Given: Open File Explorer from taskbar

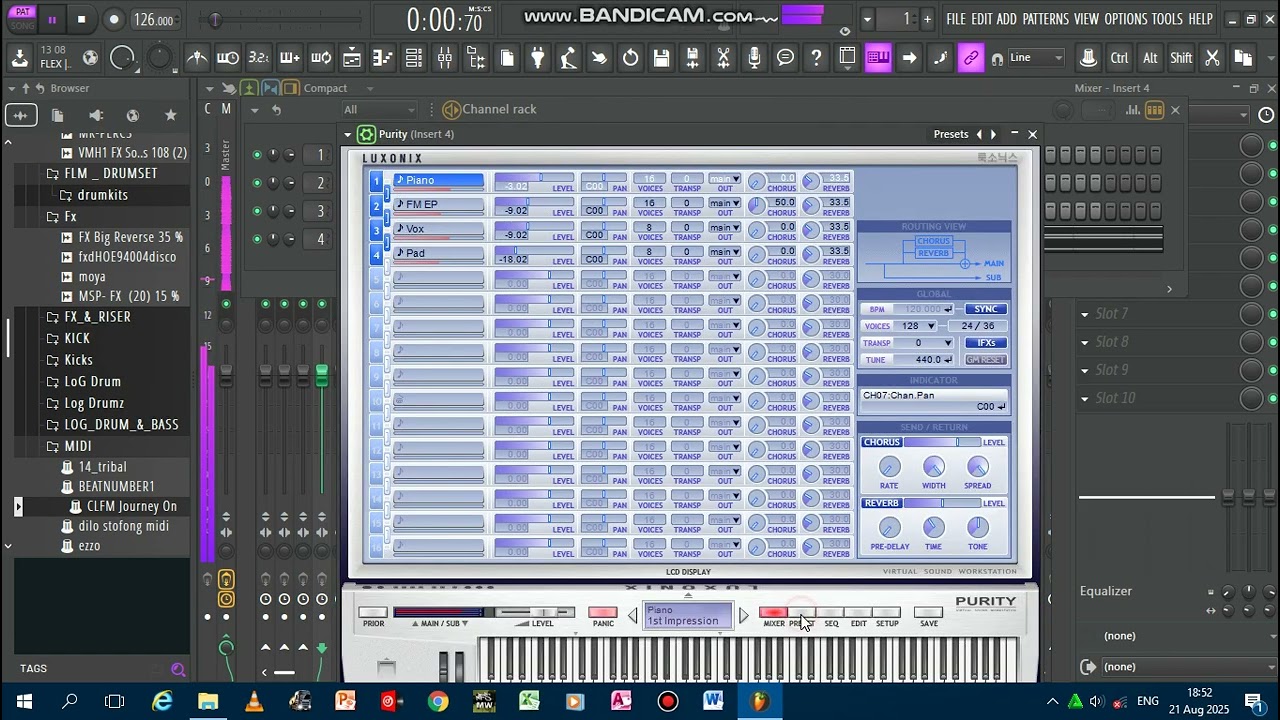Looking at the screenshot, I should [208, 701].
